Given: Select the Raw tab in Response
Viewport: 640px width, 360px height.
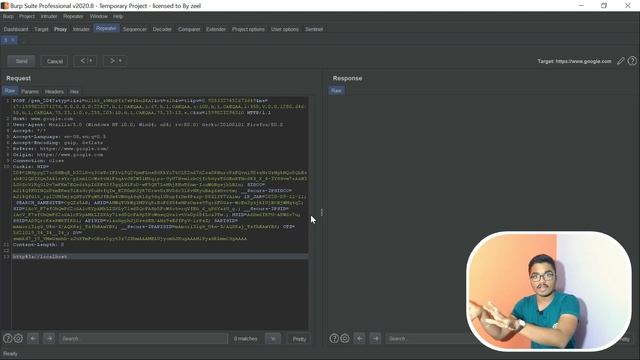Looking at the screenshot, I should pos(336,91).
